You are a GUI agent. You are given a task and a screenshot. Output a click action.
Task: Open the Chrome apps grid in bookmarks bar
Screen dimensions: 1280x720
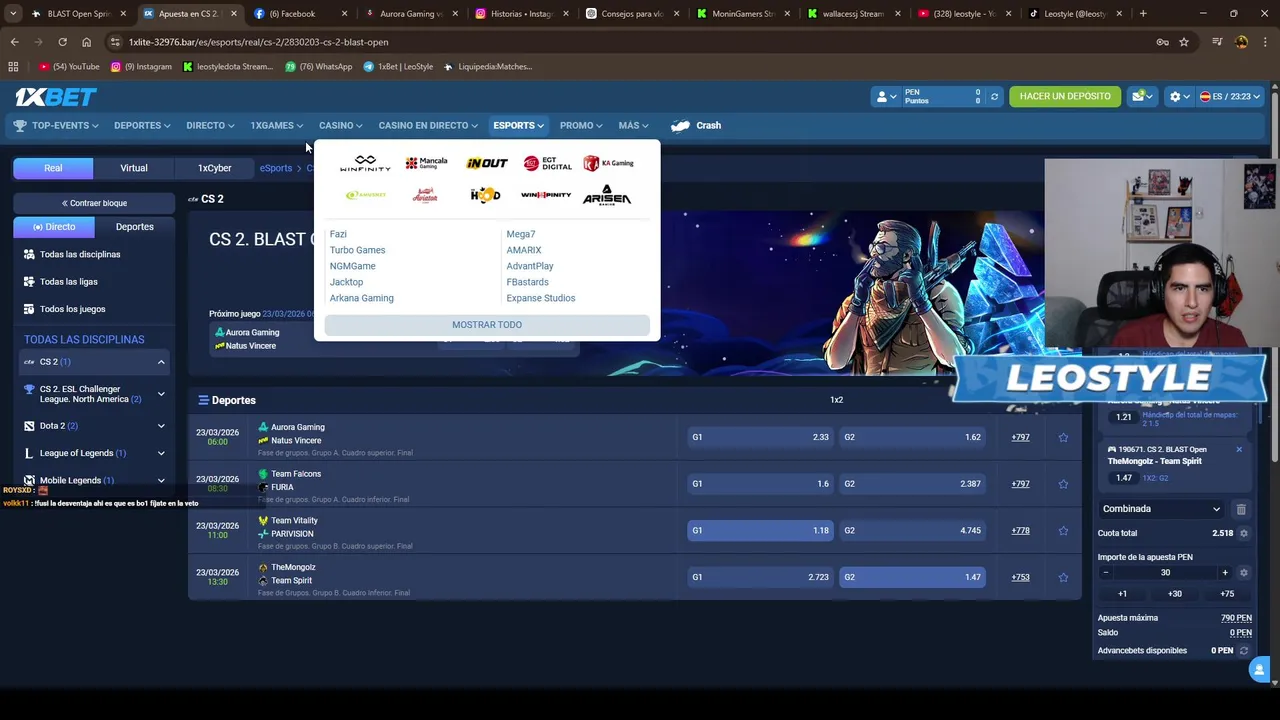[13, 67]
